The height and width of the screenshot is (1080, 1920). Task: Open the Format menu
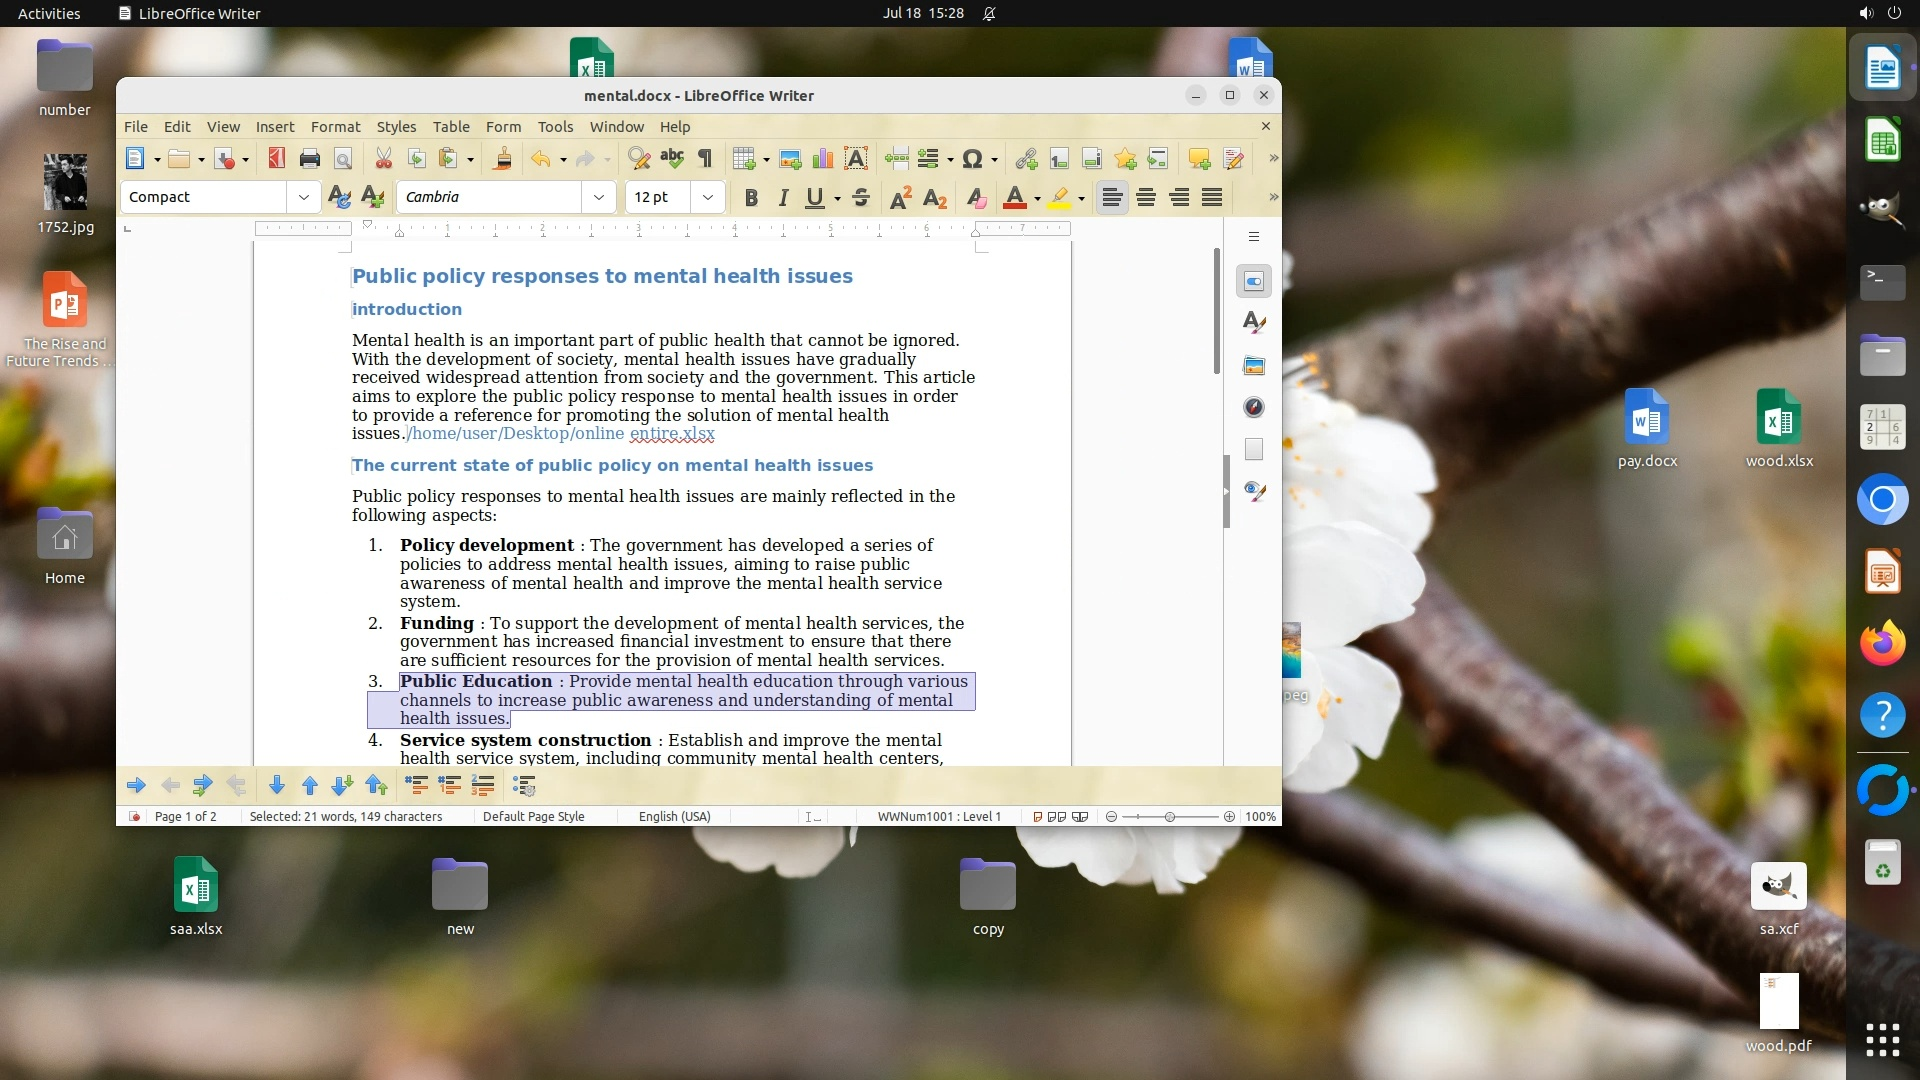click(x=335, y=127)
